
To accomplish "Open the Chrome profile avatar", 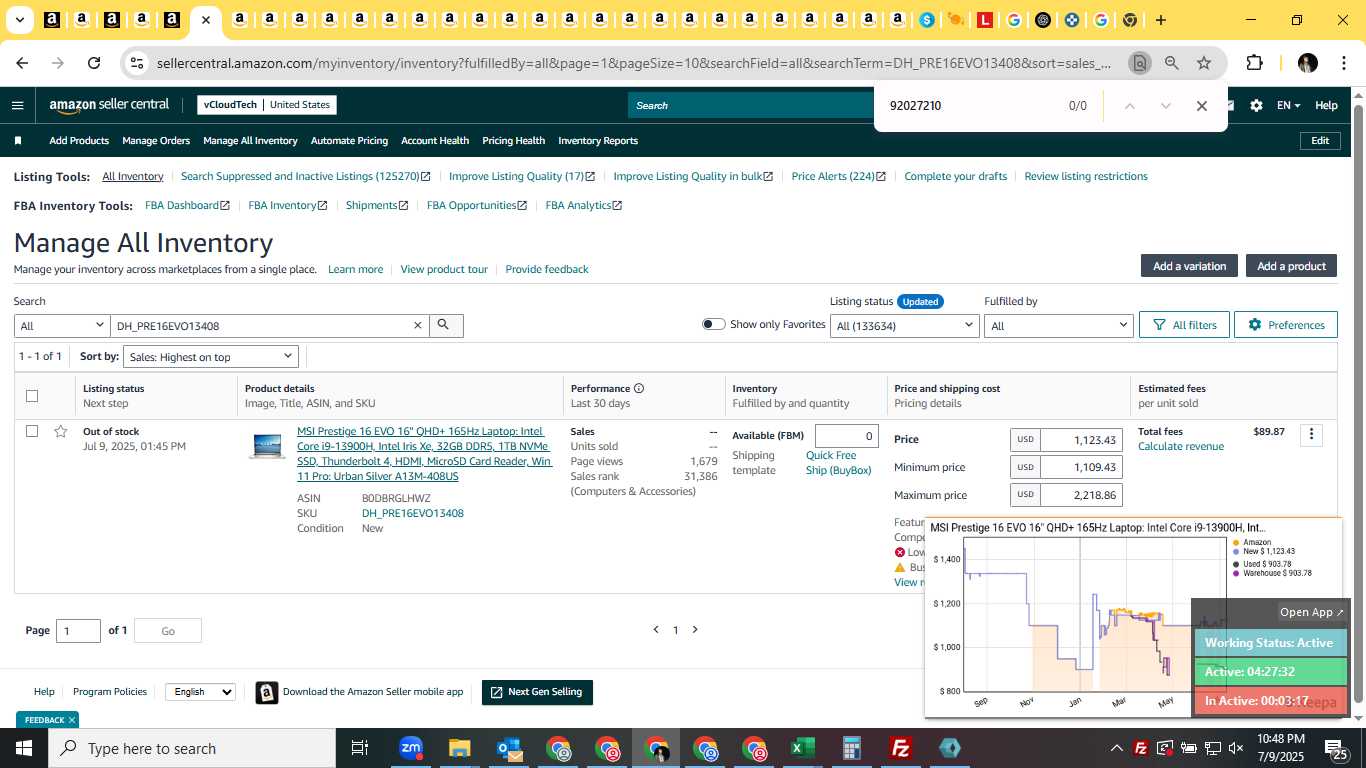I will point(1307,63).
